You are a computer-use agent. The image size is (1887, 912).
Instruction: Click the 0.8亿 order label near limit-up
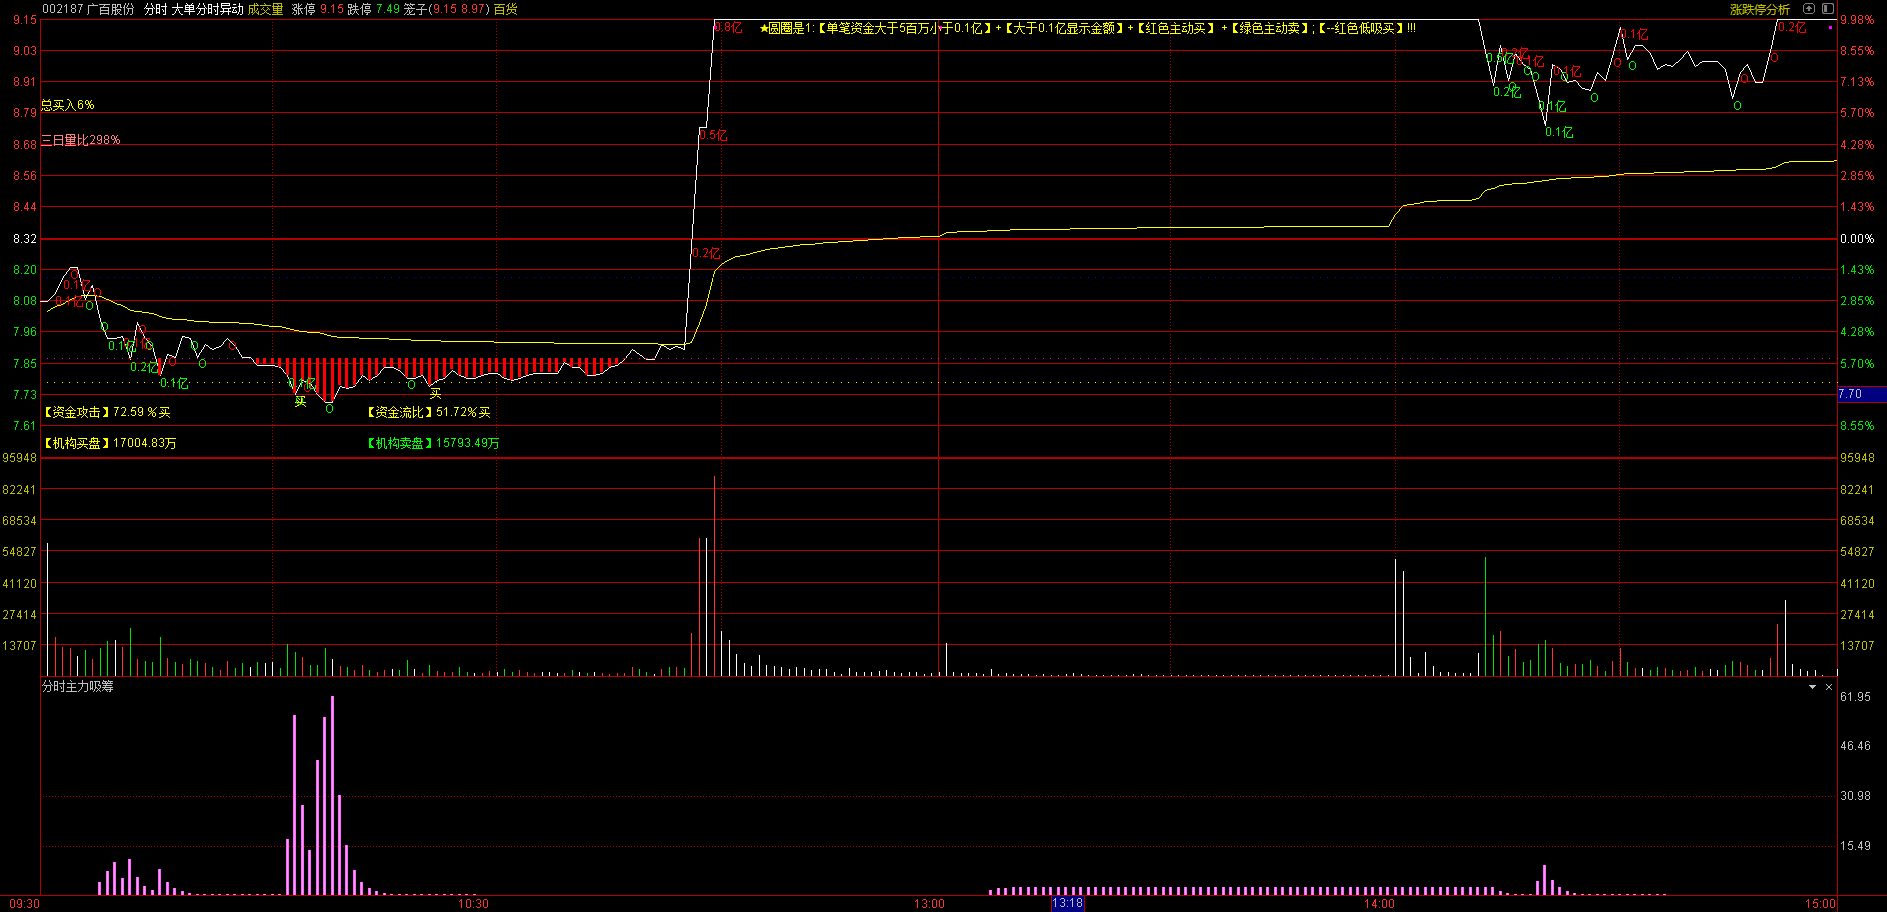729,28
